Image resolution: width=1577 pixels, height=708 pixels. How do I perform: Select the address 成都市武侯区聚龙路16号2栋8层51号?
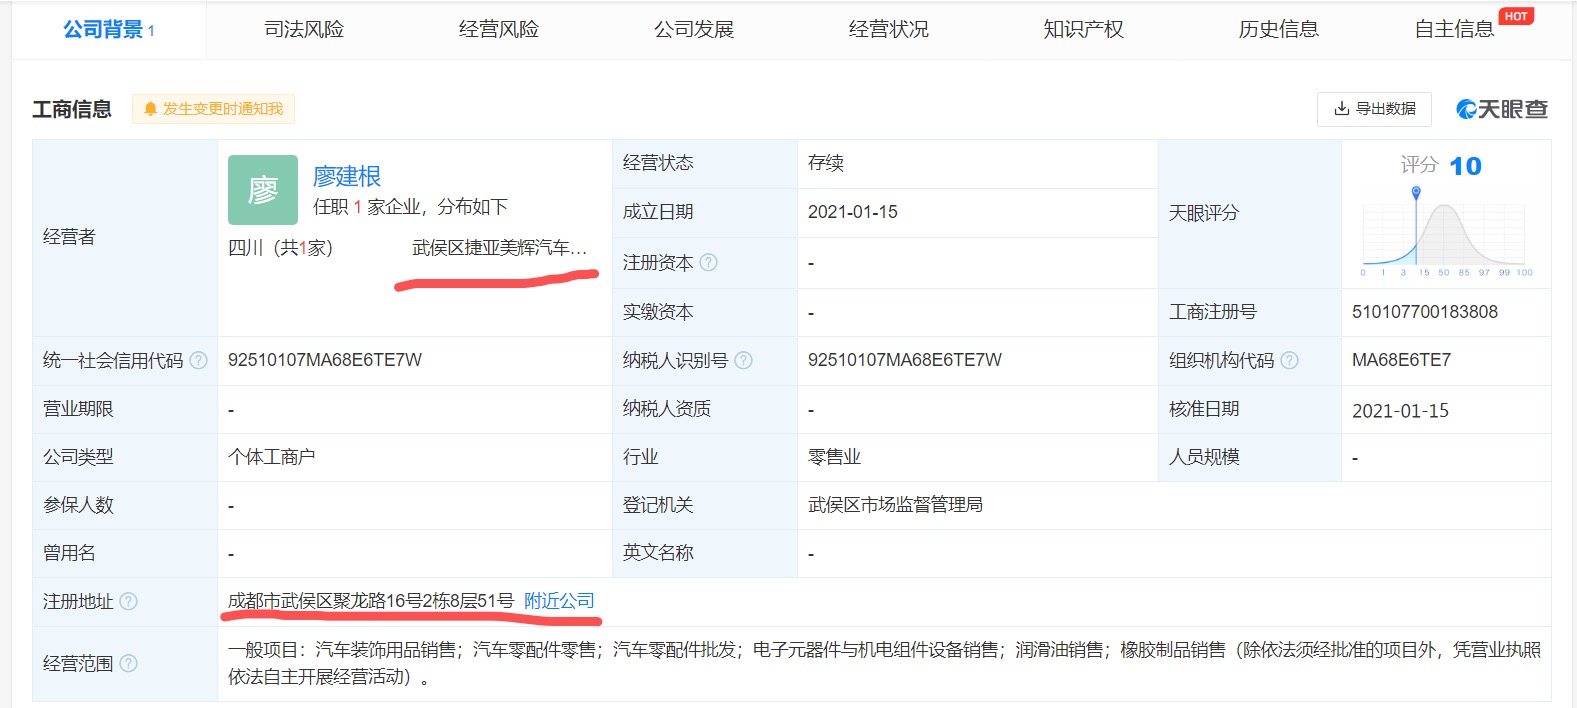pyautogui.click(x=371, y=601)
